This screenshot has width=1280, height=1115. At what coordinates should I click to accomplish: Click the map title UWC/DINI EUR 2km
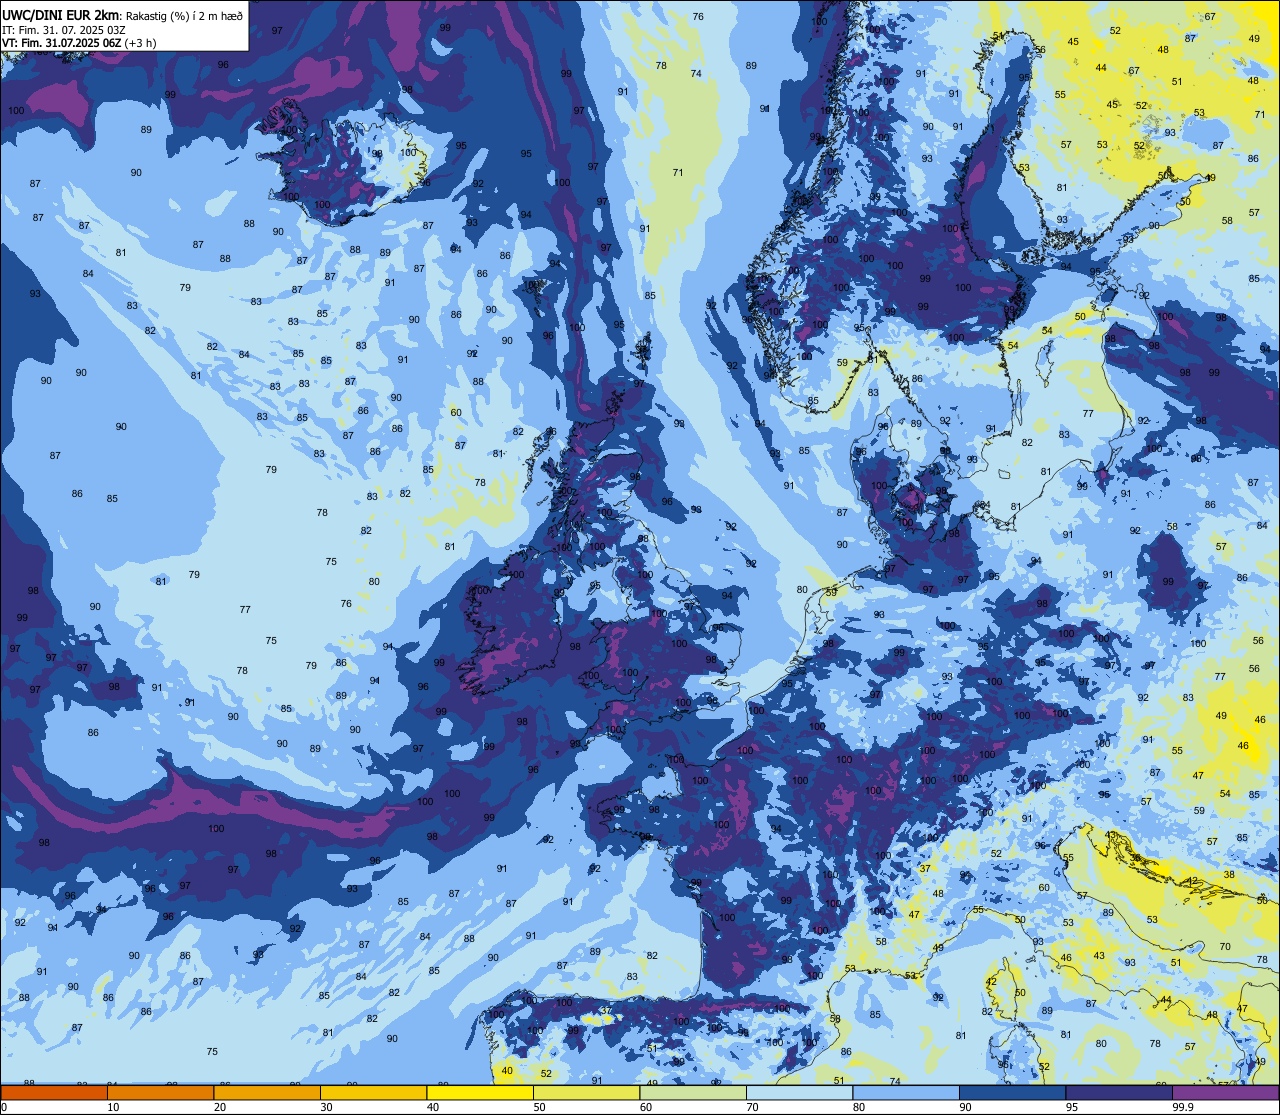pos(62,15)
